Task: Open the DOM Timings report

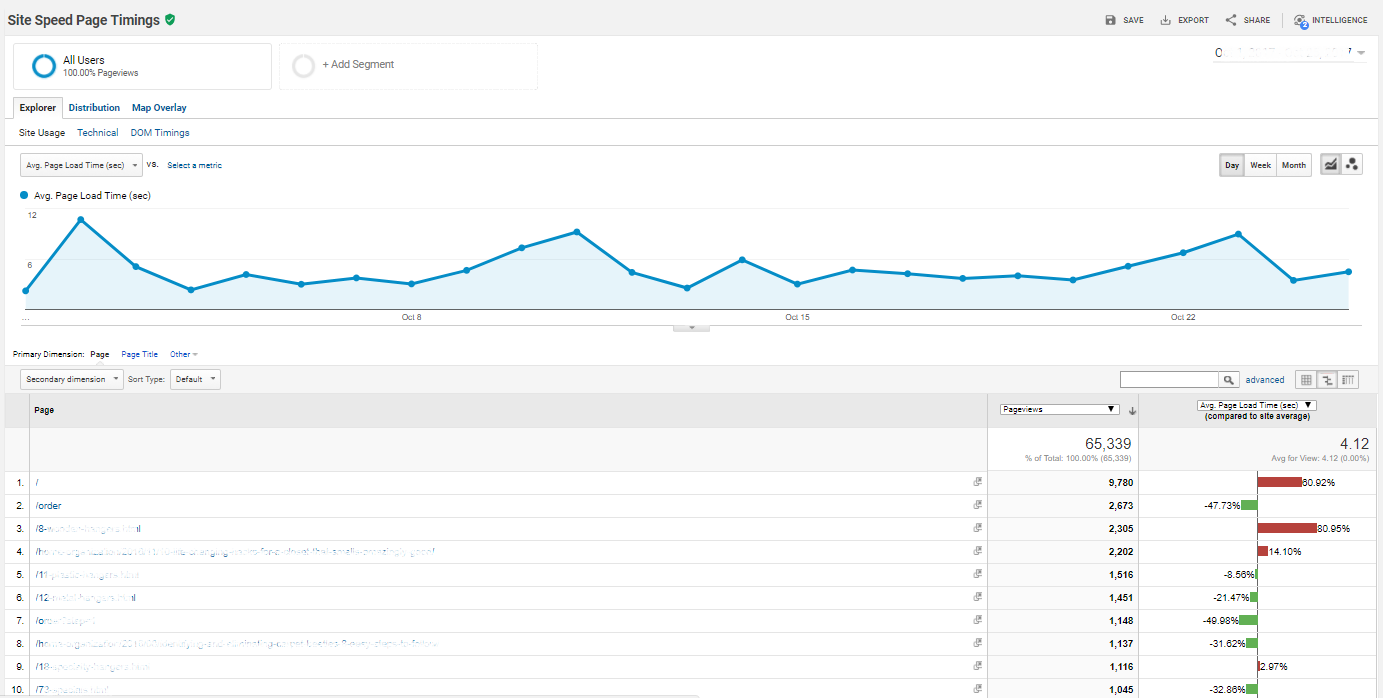Action: click(x=160, y=132)
